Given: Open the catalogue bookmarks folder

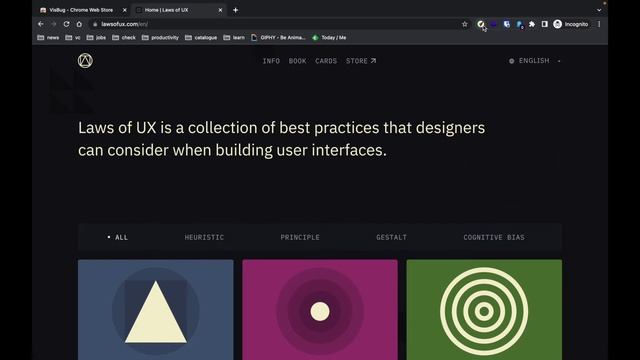Looking at the screenshot, I should (x=201, y=38).
